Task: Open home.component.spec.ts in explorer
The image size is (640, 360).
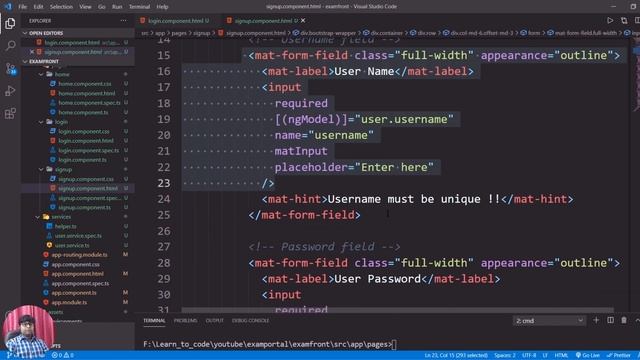Action: click(89, 103)
